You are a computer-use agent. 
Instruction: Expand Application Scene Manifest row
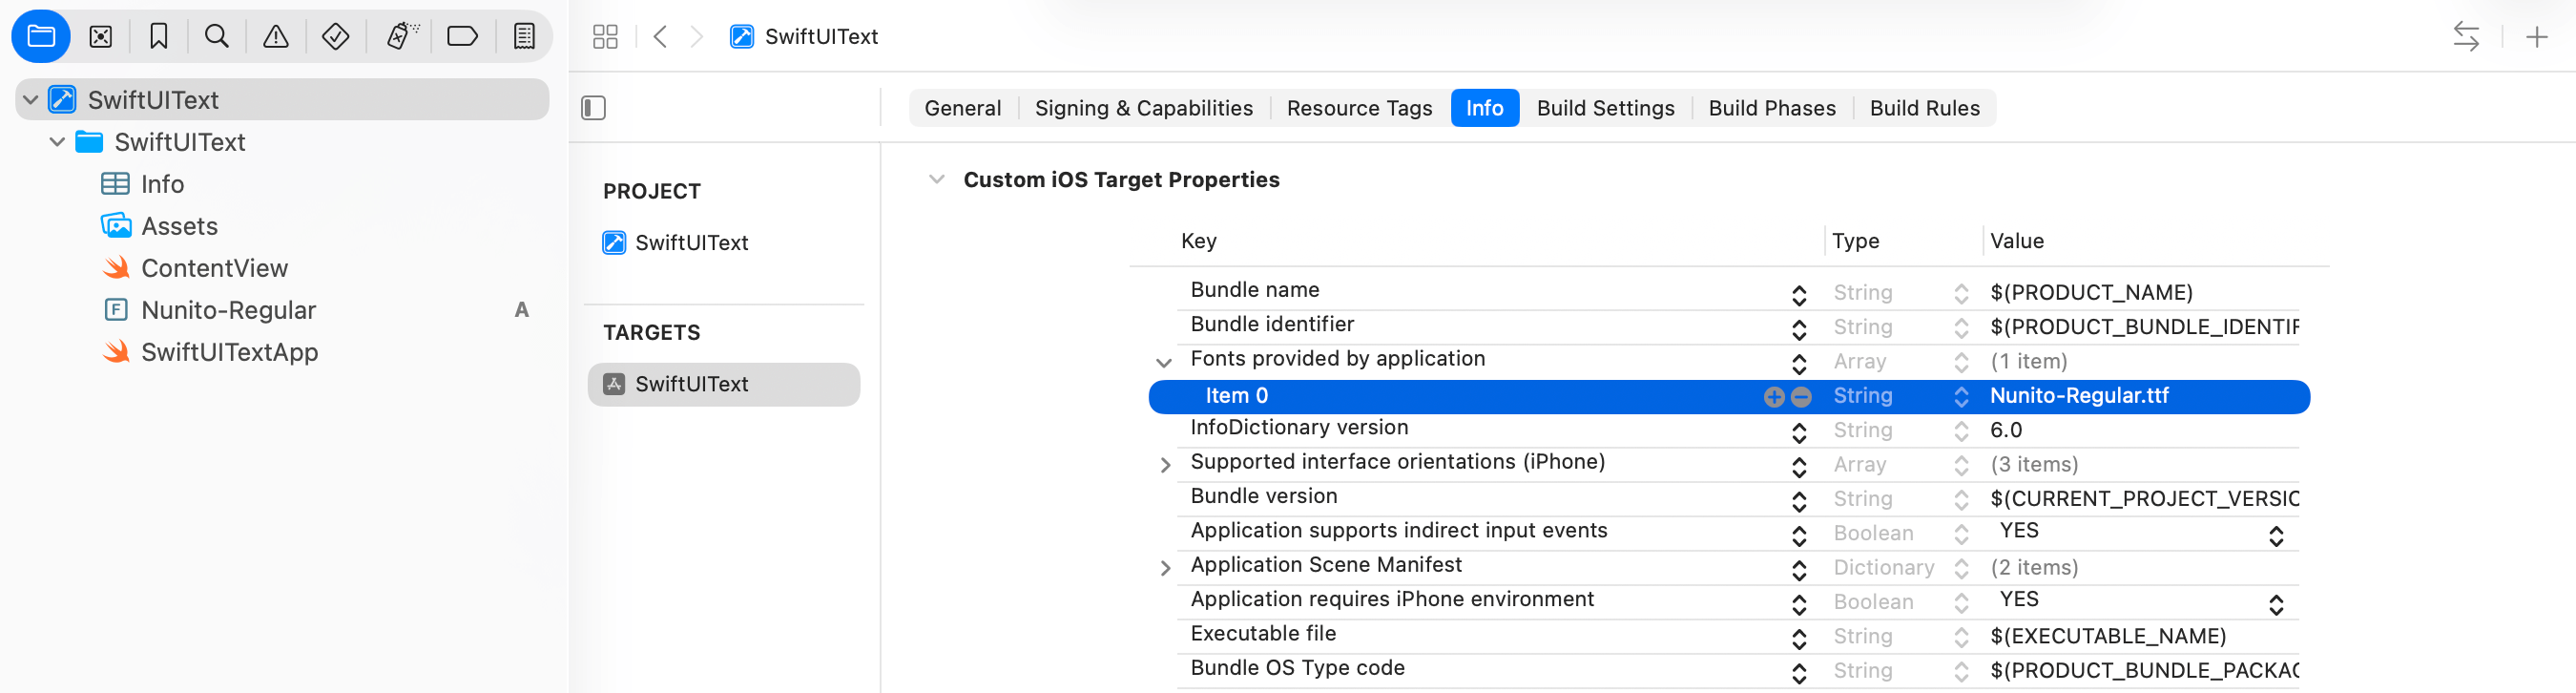[1164, 568]
